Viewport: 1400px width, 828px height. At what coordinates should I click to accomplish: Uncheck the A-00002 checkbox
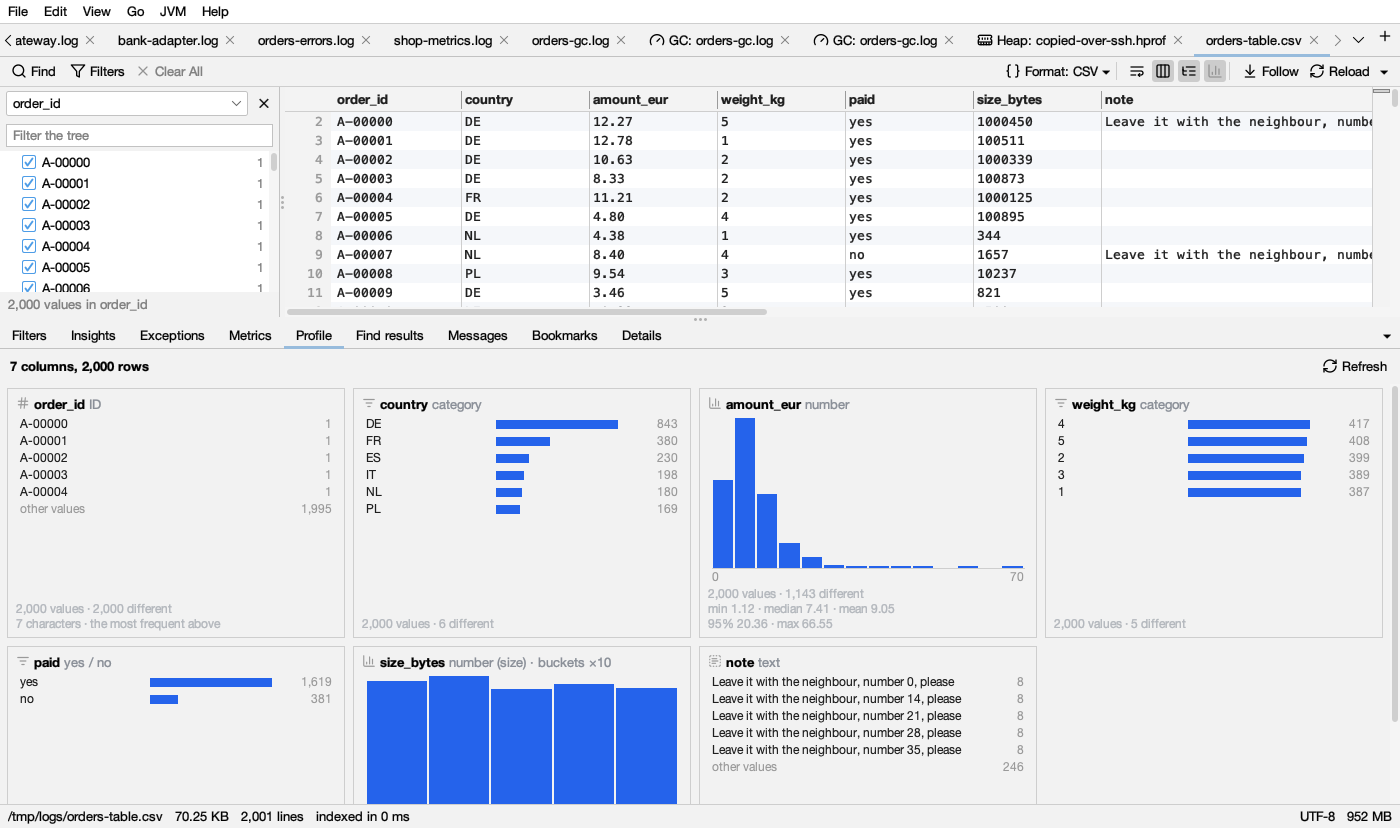click(x=29, y=204)
